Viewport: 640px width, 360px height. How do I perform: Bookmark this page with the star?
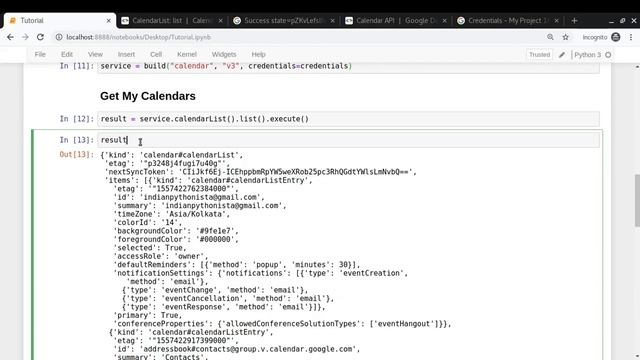click(565, 37)
